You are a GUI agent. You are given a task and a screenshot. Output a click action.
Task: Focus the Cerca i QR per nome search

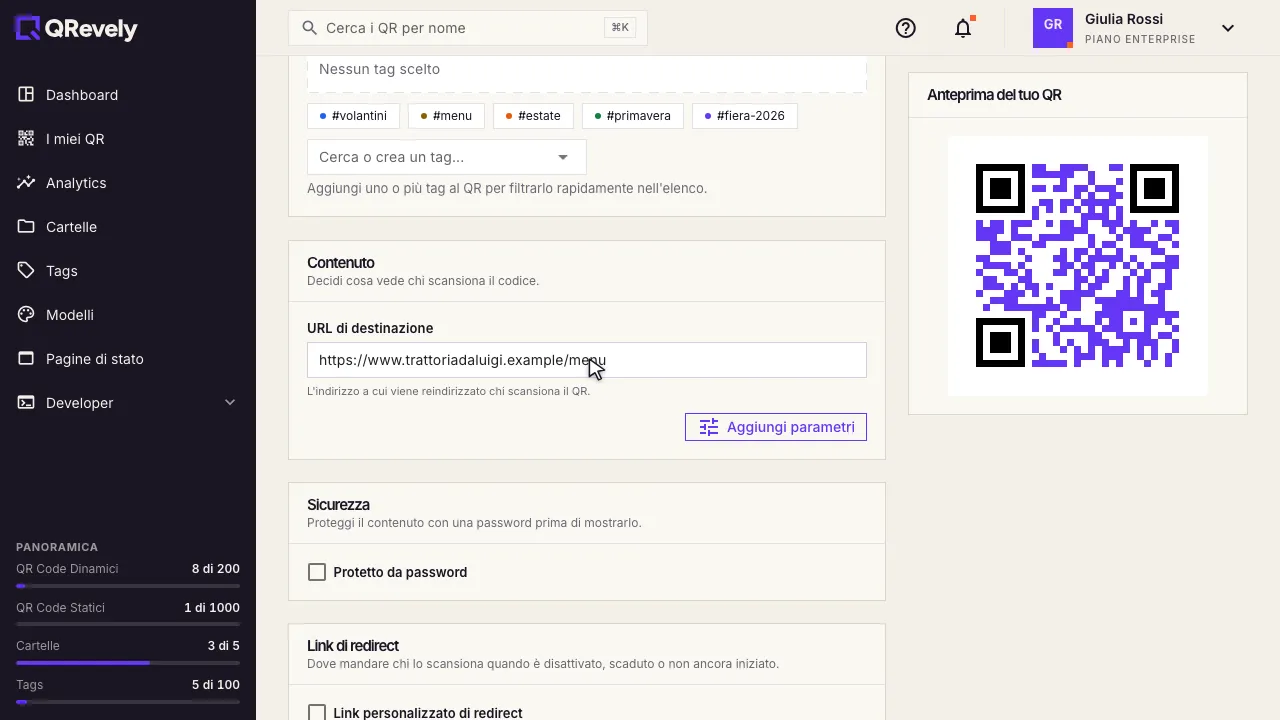tap(468, 28)
